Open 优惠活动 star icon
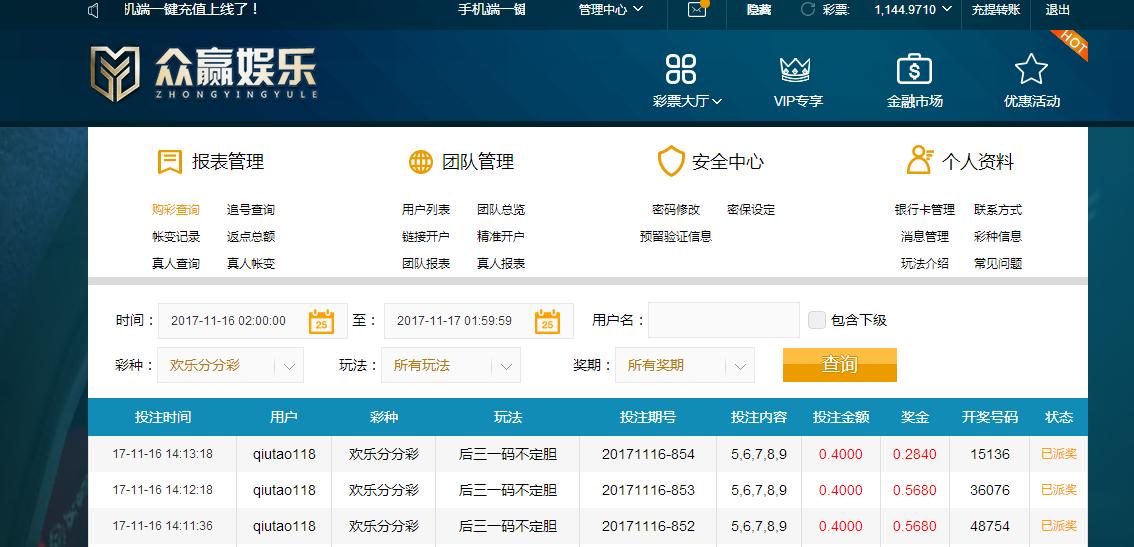 coord(1031,69)
